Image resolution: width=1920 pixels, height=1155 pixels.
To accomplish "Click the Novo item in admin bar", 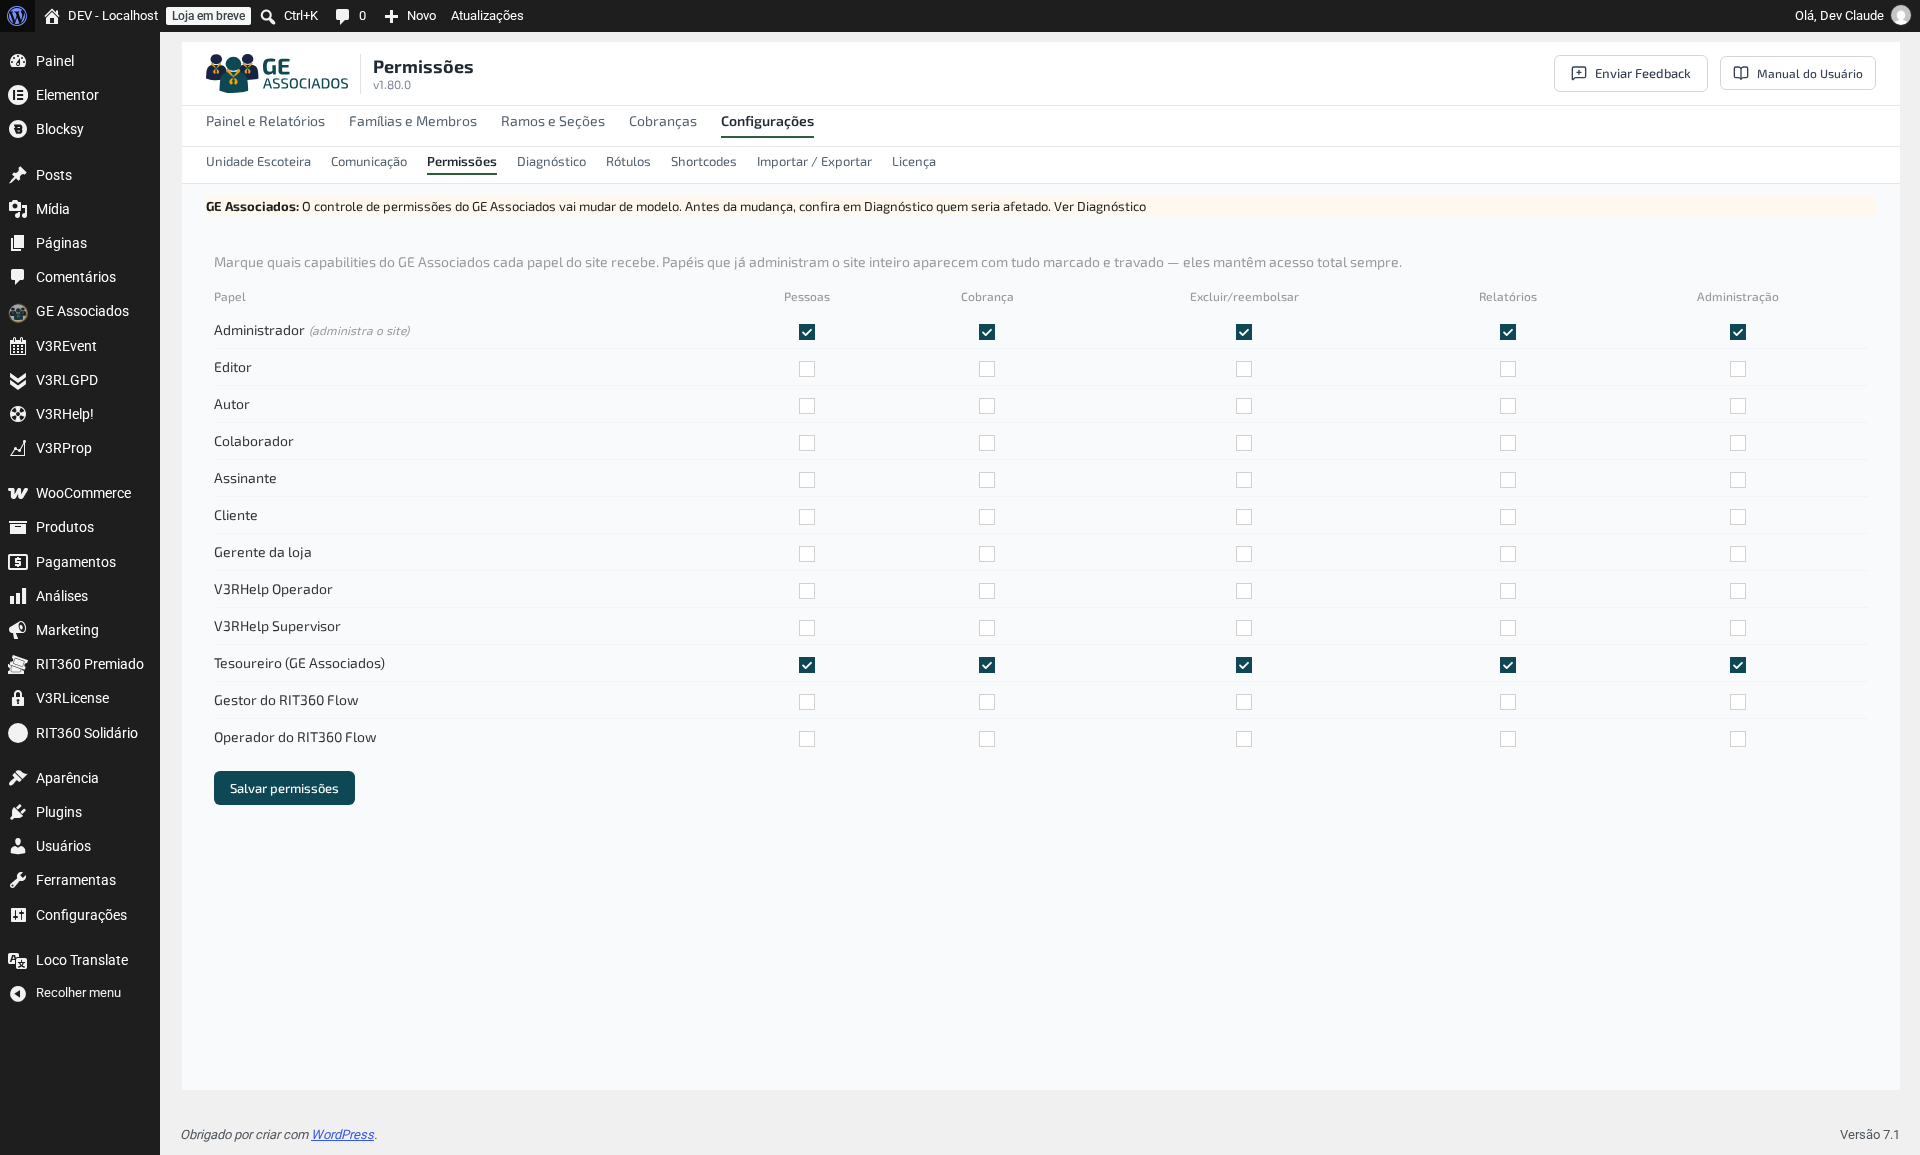I will 410,16.
